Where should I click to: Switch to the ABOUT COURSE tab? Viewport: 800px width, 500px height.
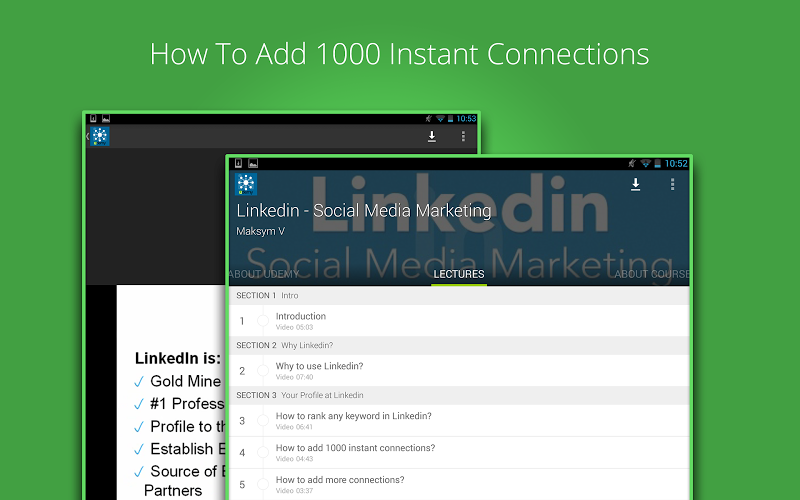coord(652,274)
